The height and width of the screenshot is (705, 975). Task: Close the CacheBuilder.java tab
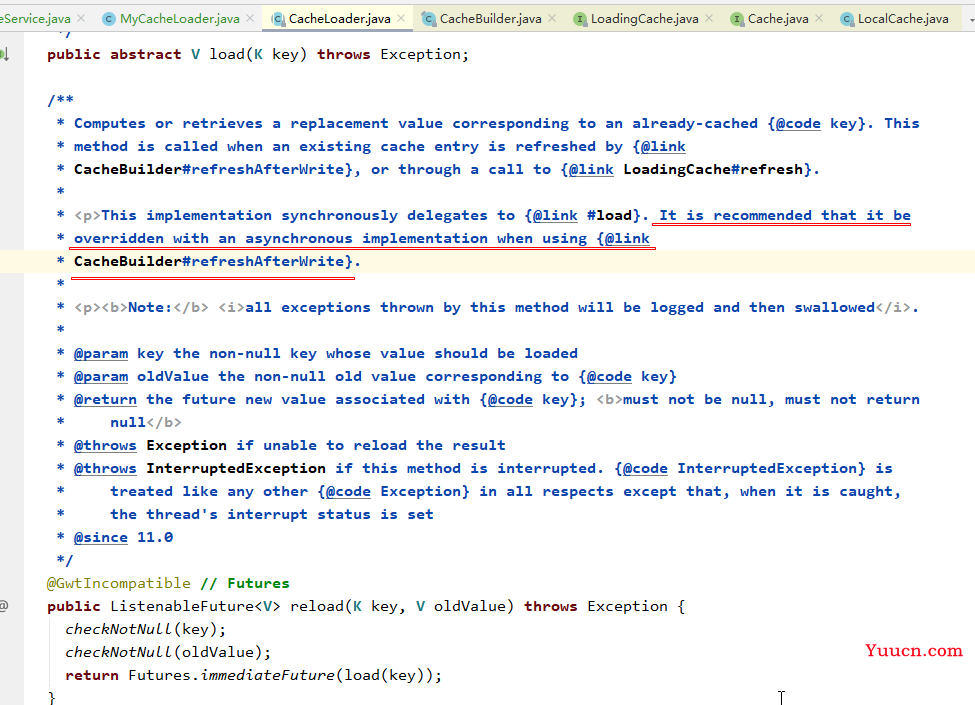point(552,19)
